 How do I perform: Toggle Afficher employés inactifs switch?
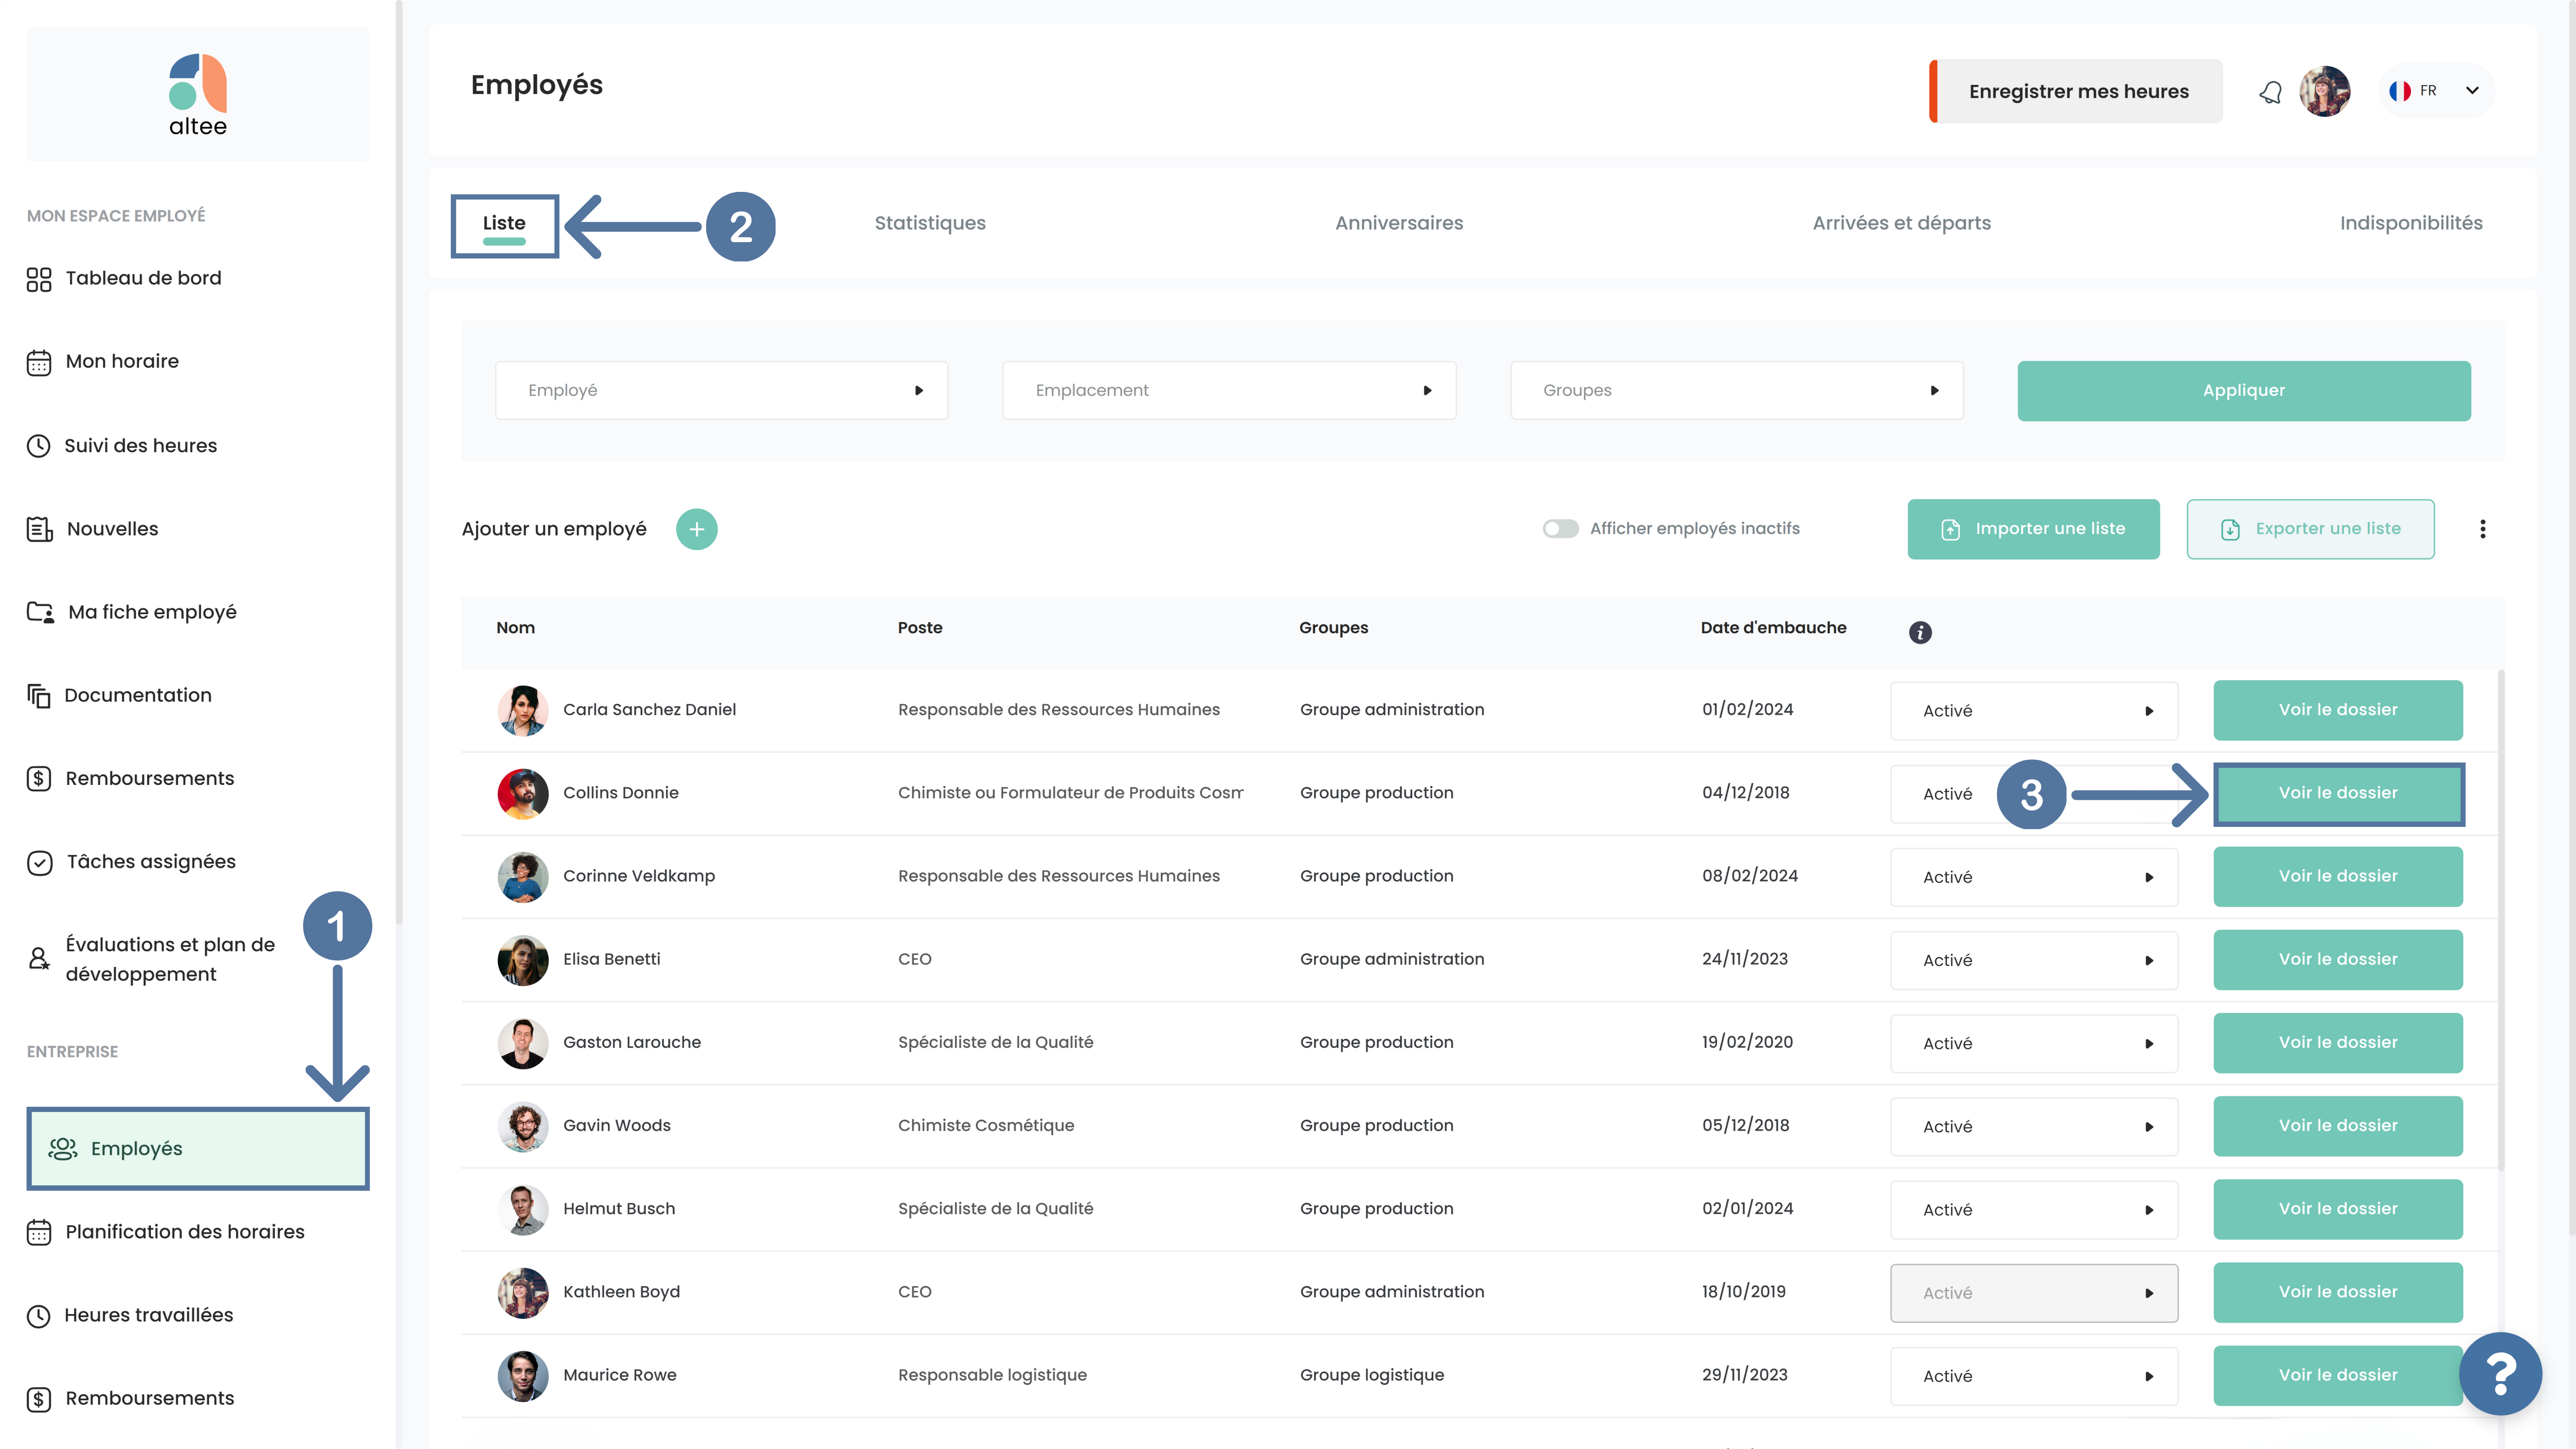tap(1560, 529)
